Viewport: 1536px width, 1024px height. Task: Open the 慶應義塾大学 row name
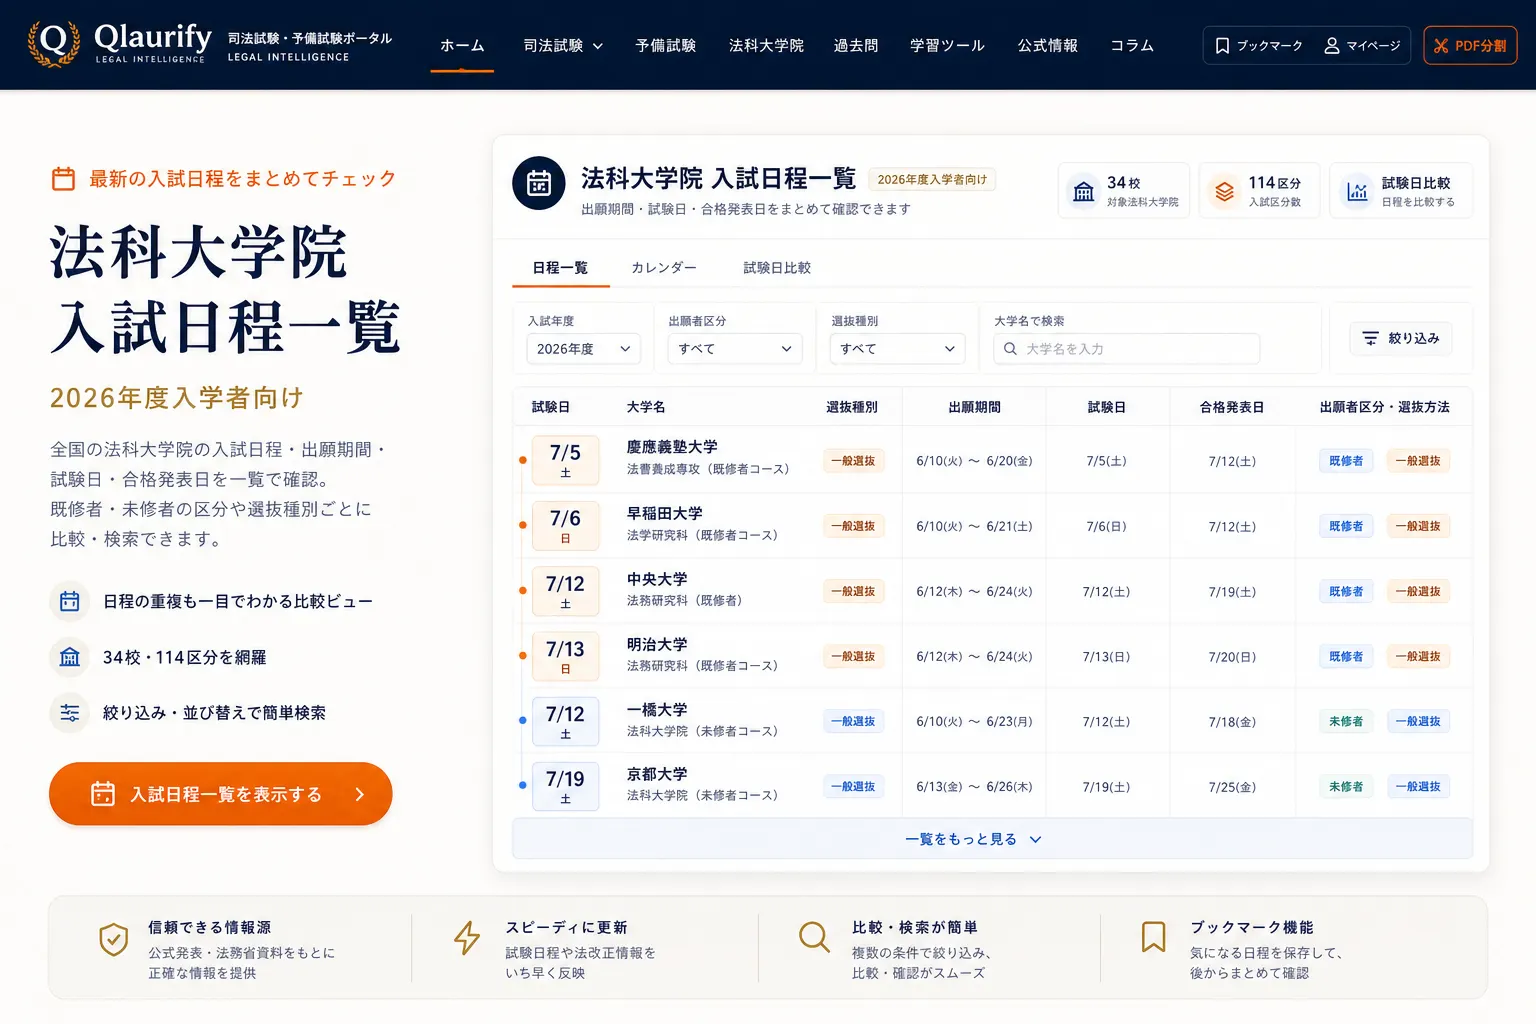click(x=672, y=447)
